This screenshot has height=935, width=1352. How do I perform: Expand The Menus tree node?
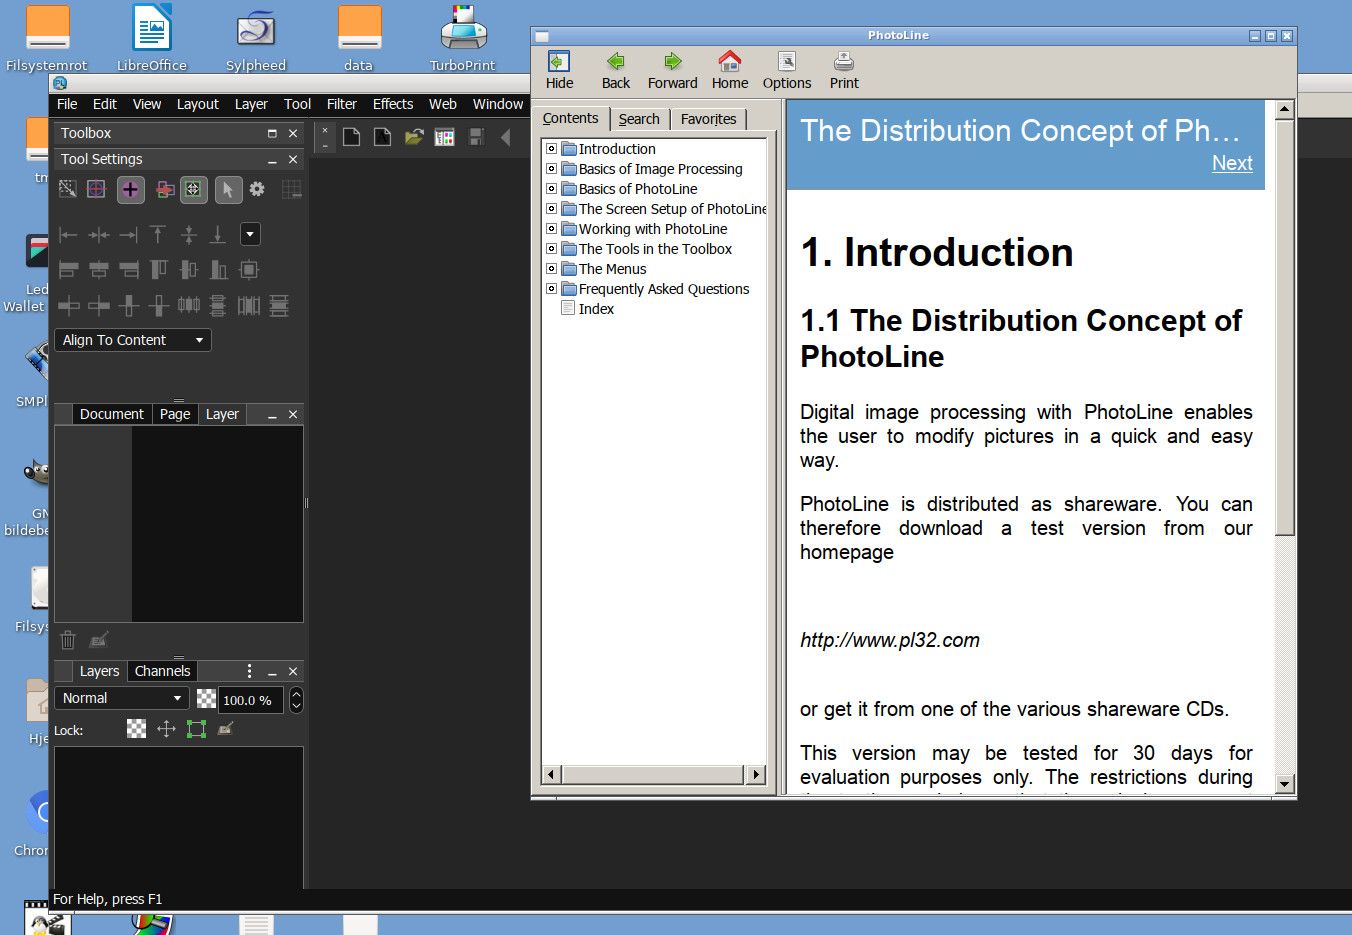551,268
